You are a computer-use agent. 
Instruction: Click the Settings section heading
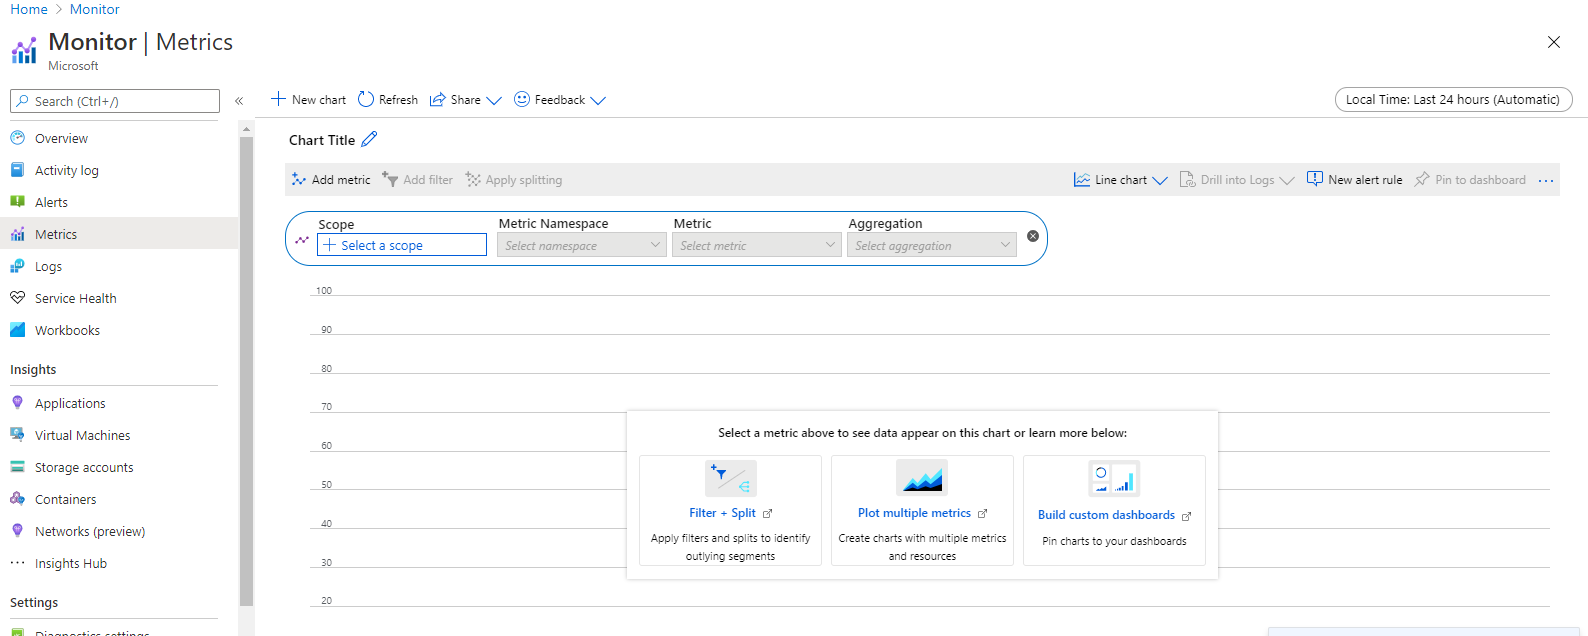tap(34, 602)
